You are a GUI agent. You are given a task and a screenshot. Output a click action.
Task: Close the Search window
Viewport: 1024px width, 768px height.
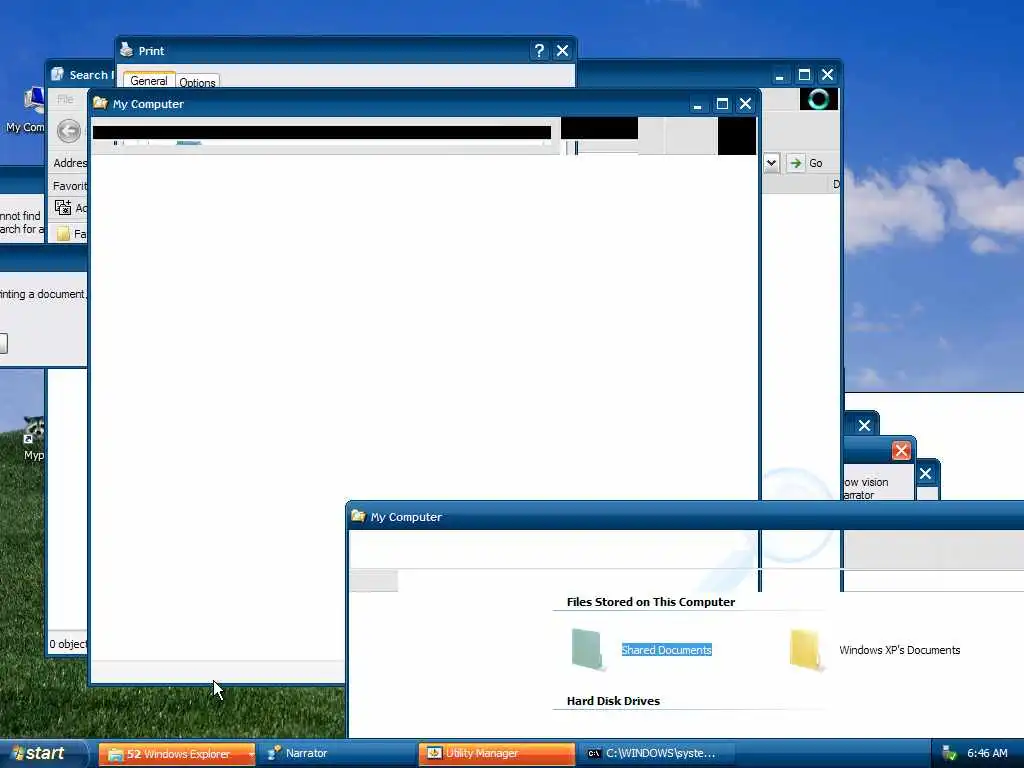[x=827, y=75]
